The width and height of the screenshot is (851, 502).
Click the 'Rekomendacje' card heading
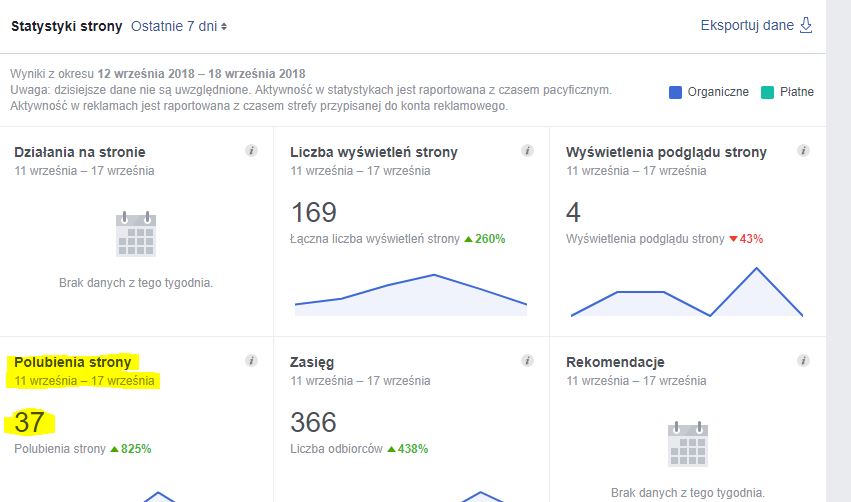[x=615, y=362]
